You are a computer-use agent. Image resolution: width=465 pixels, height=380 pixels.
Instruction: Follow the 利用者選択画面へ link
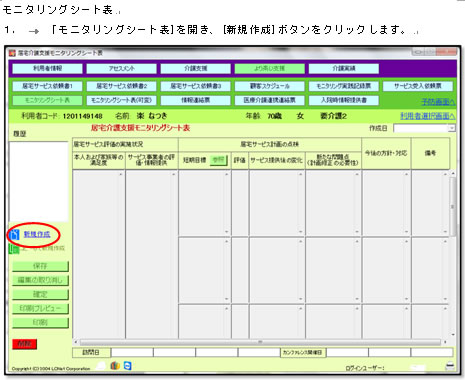pos(428,116)
